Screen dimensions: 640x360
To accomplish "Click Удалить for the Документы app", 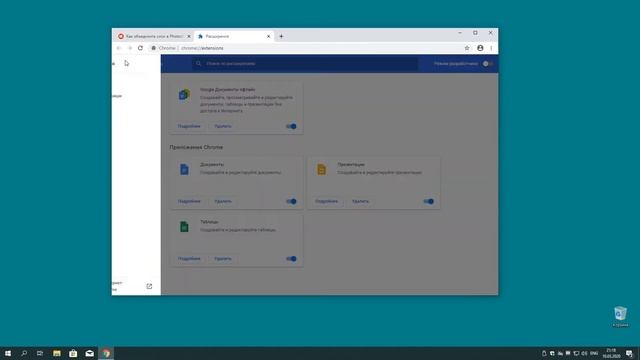I will (223, 202).
